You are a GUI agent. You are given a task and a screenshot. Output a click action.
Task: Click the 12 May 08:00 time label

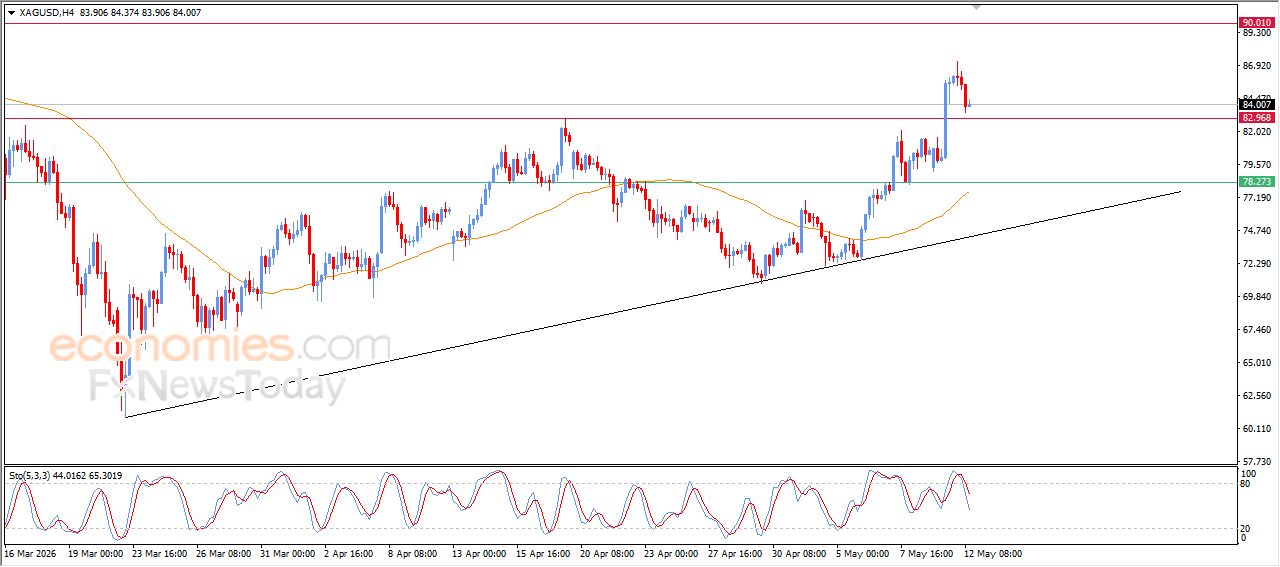(x=991, y=553)
